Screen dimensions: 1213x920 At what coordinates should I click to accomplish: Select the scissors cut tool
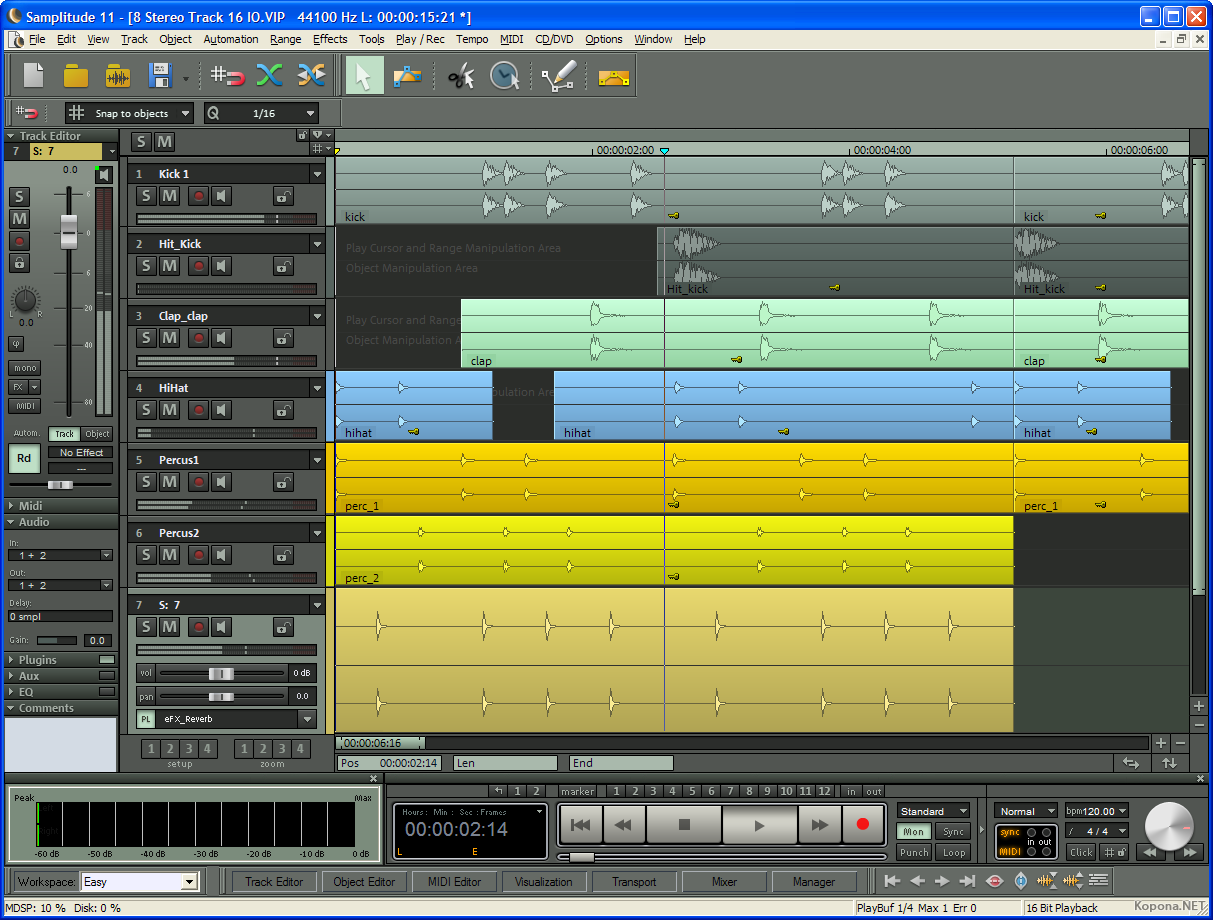460,76
